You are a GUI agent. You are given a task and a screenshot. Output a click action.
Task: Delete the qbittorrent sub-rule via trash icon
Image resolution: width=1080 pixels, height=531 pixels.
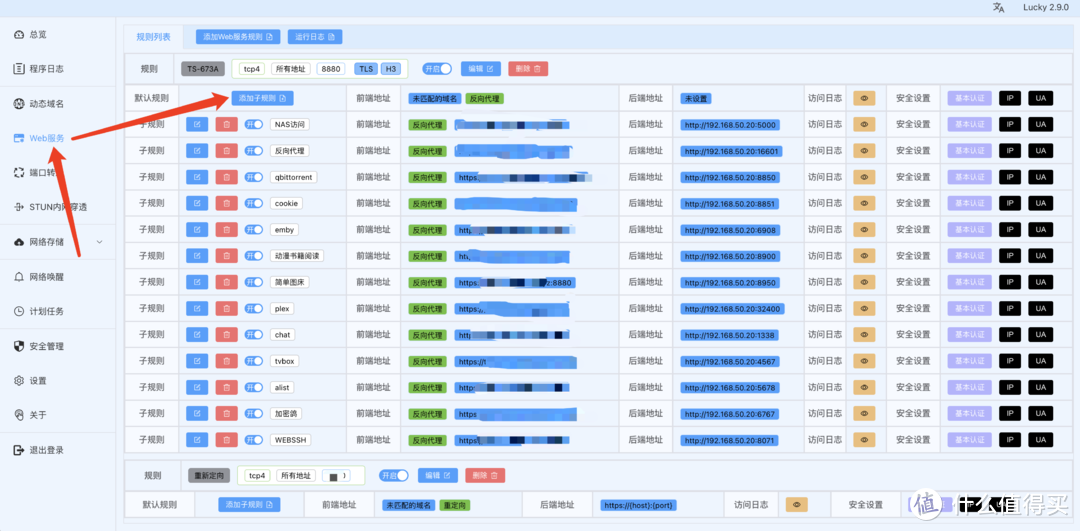(227, 177)
